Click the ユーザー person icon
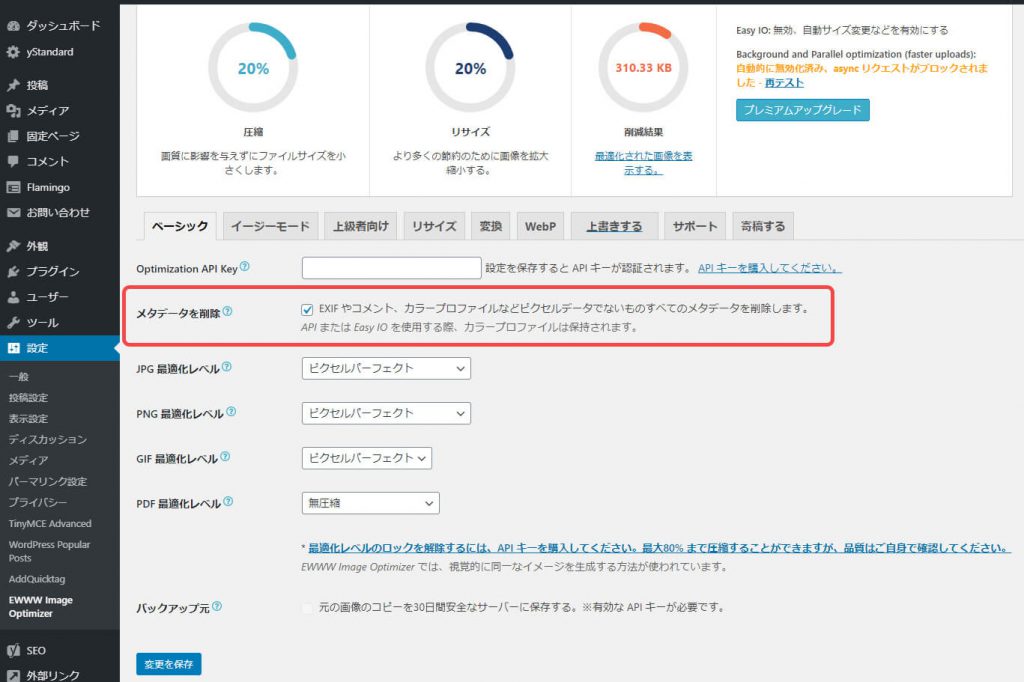The height and width of the screenshot is (682, 1024). (13, 297)
